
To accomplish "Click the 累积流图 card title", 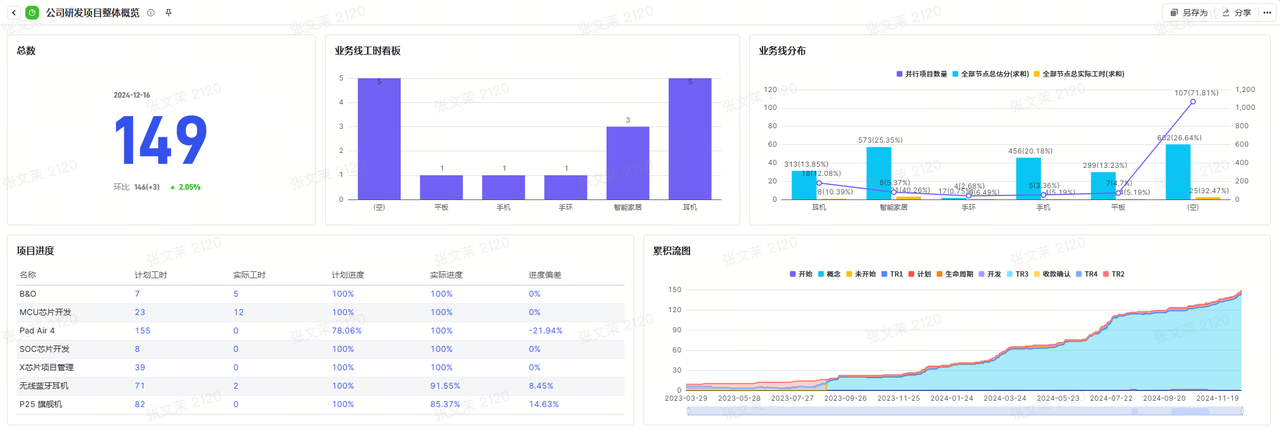I will click(672, 250).
